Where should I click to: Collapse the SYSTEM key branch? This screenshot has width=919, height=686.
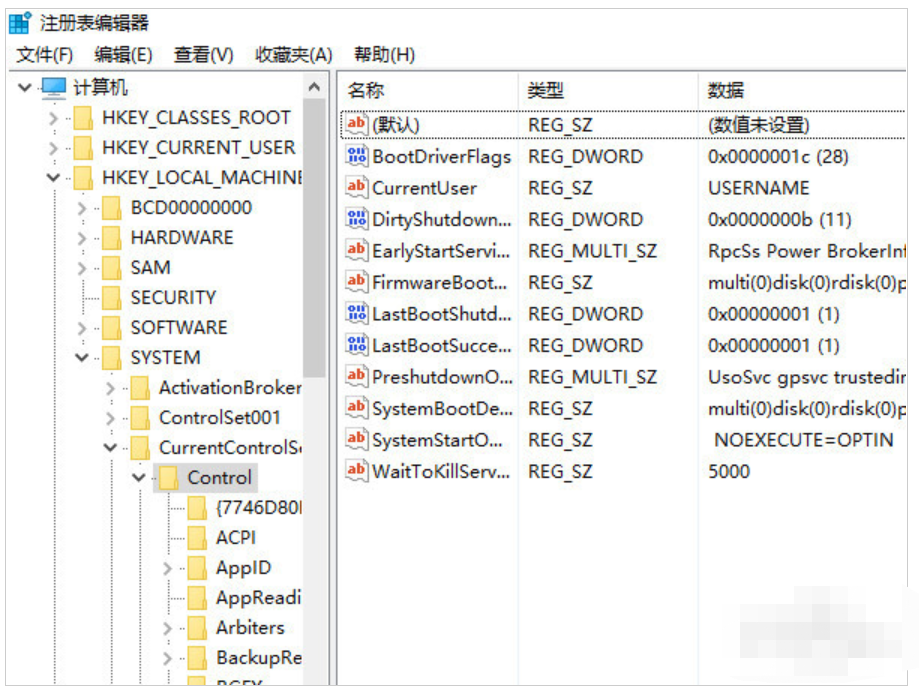[x=82, y=358]
